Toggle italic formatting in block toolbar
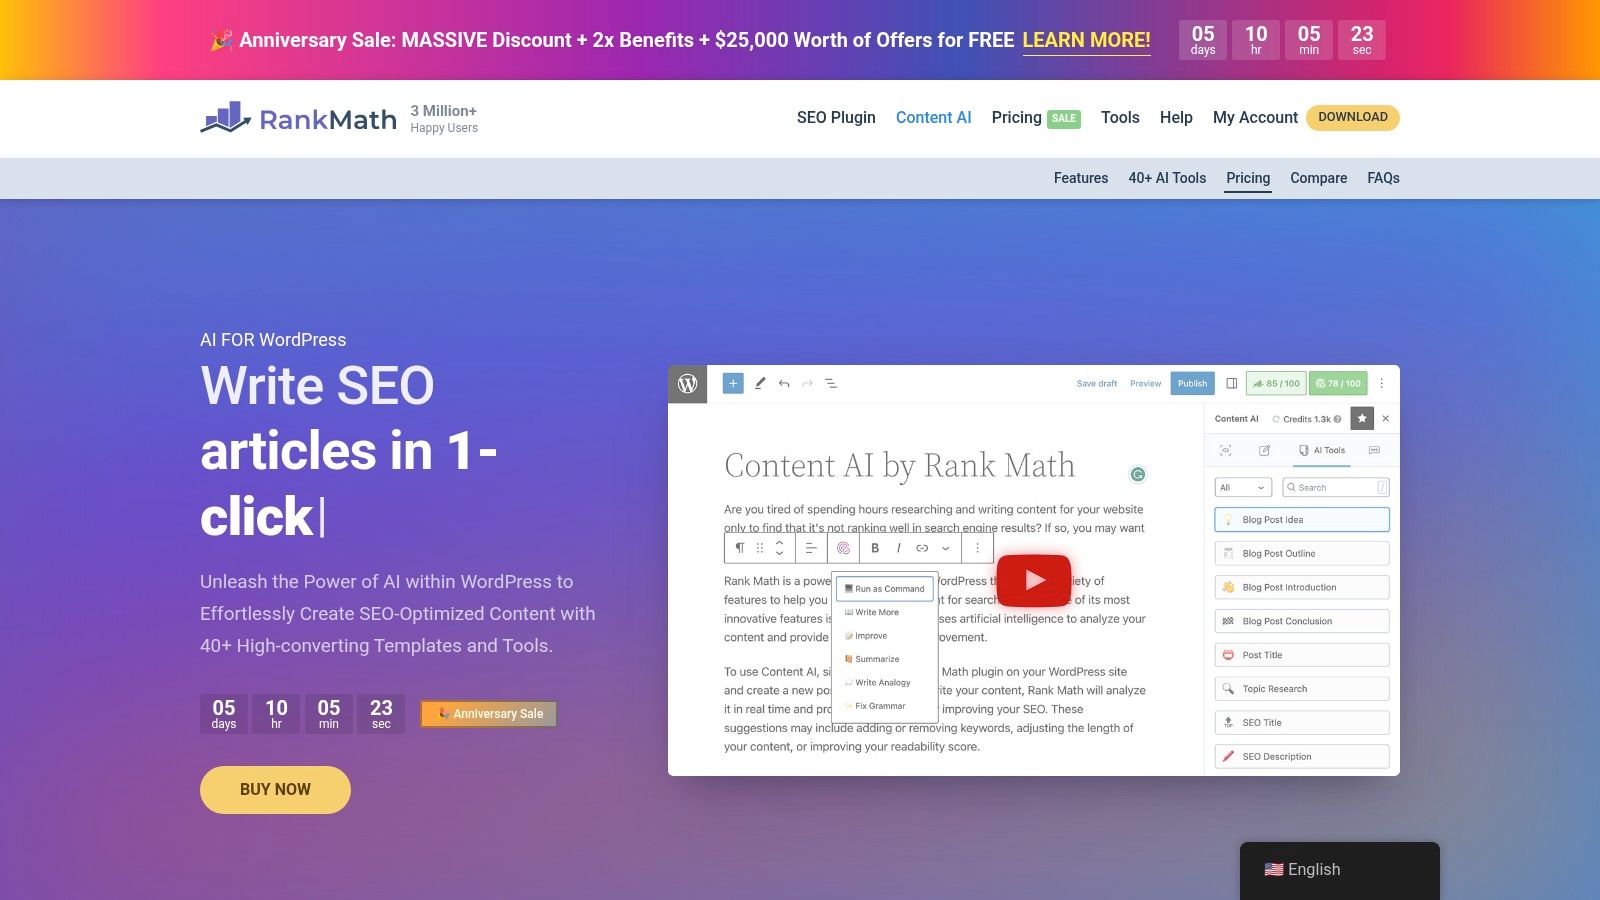The width and height of the screenshot is (1600, 900). pos(899,548)
